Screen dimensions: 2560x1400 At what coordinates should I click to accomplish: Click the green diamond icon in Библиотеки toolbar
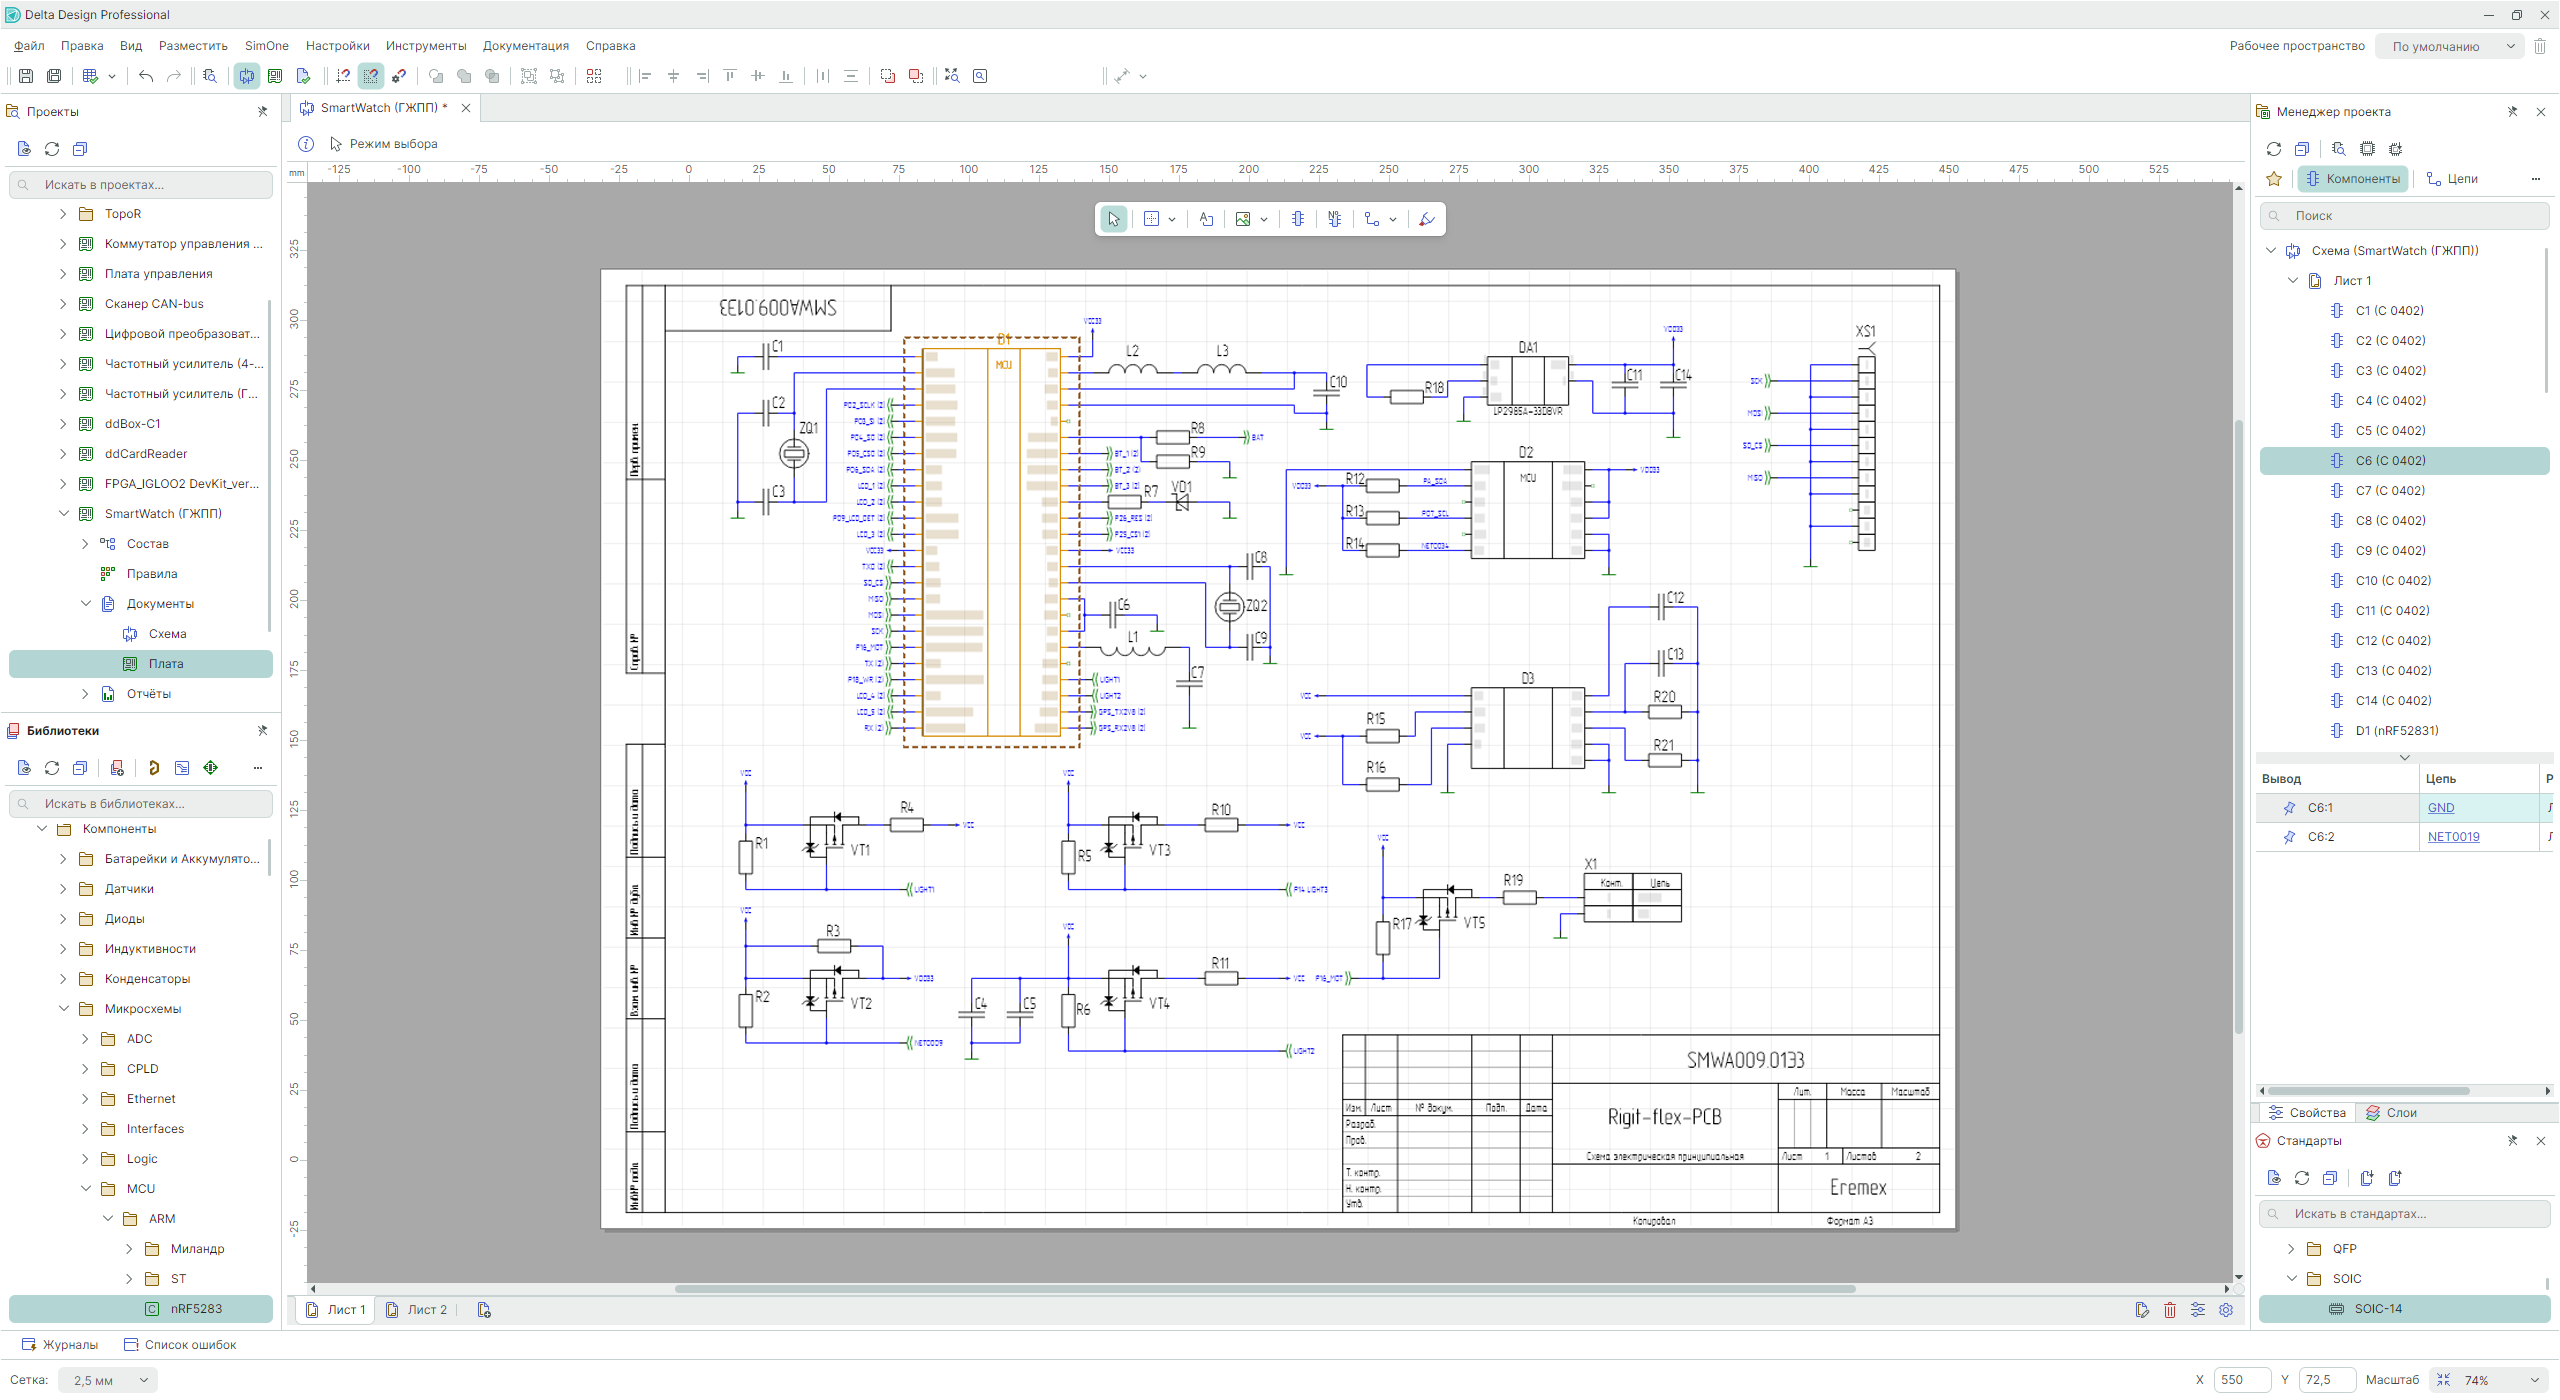(210, 768)
